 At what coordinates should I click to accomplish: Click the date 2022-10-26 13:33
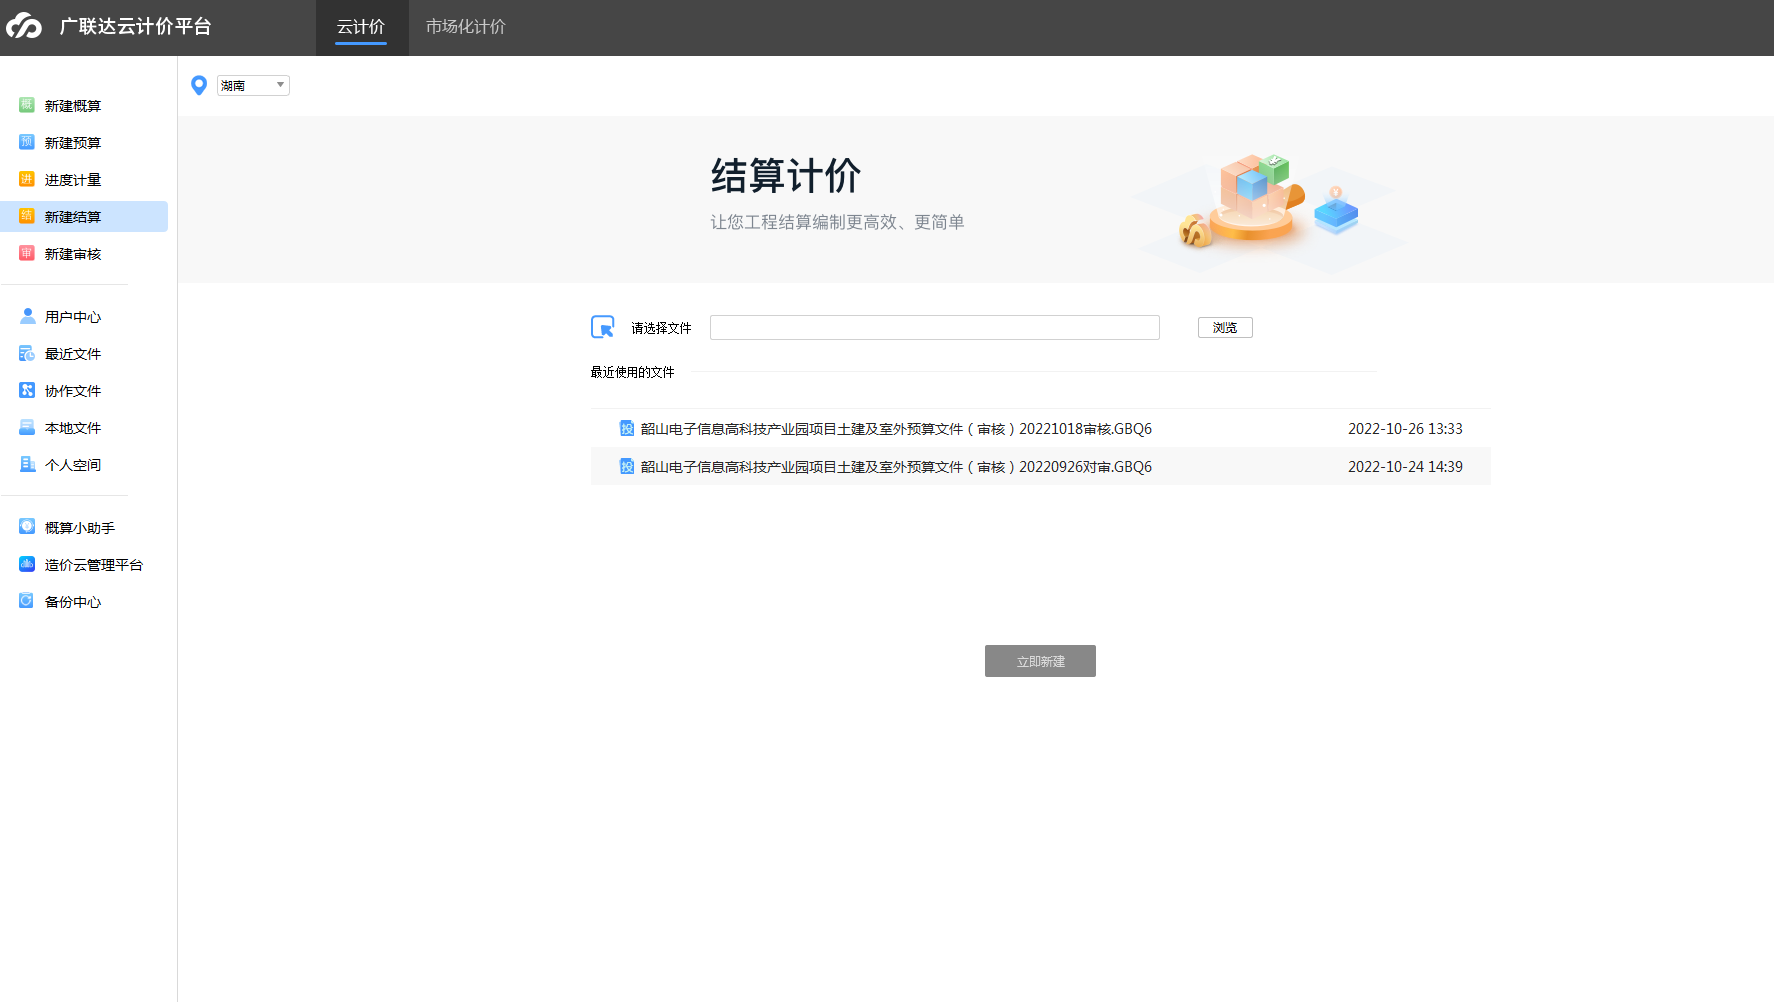click(x=1405, y=428)
